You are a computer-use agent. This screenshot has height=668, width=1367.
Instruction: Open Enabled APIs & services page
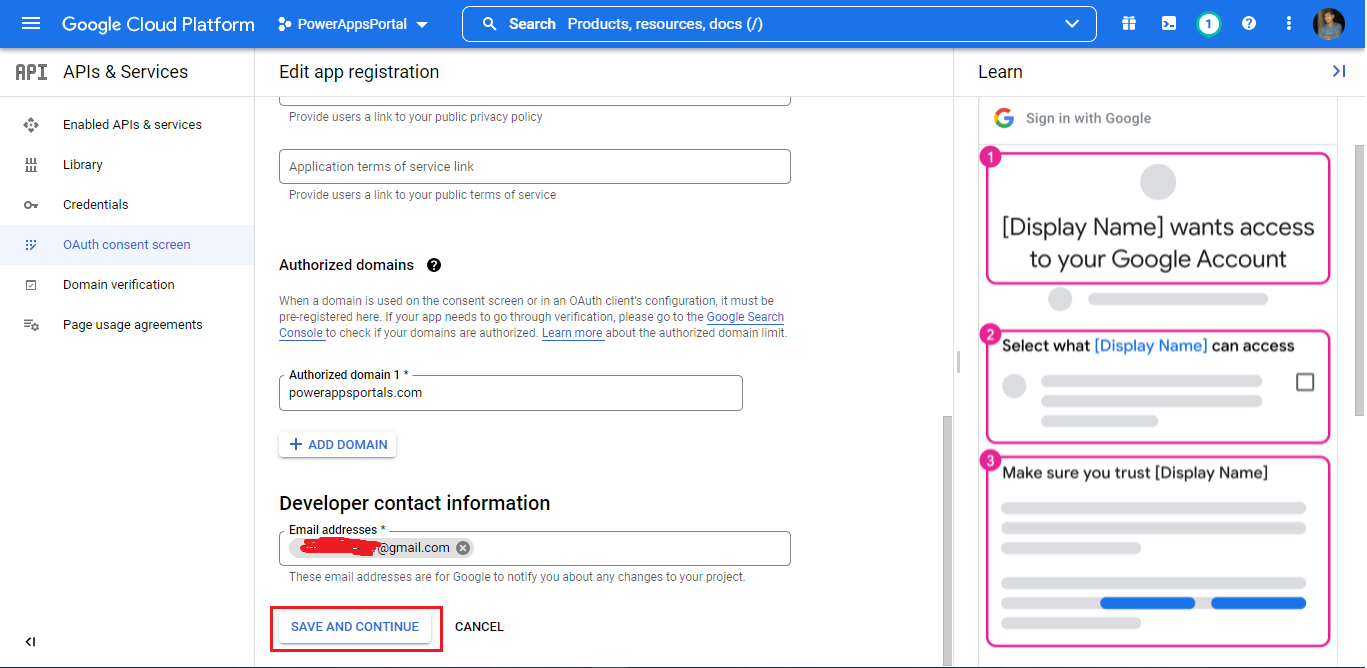click(x=132, y=125)
